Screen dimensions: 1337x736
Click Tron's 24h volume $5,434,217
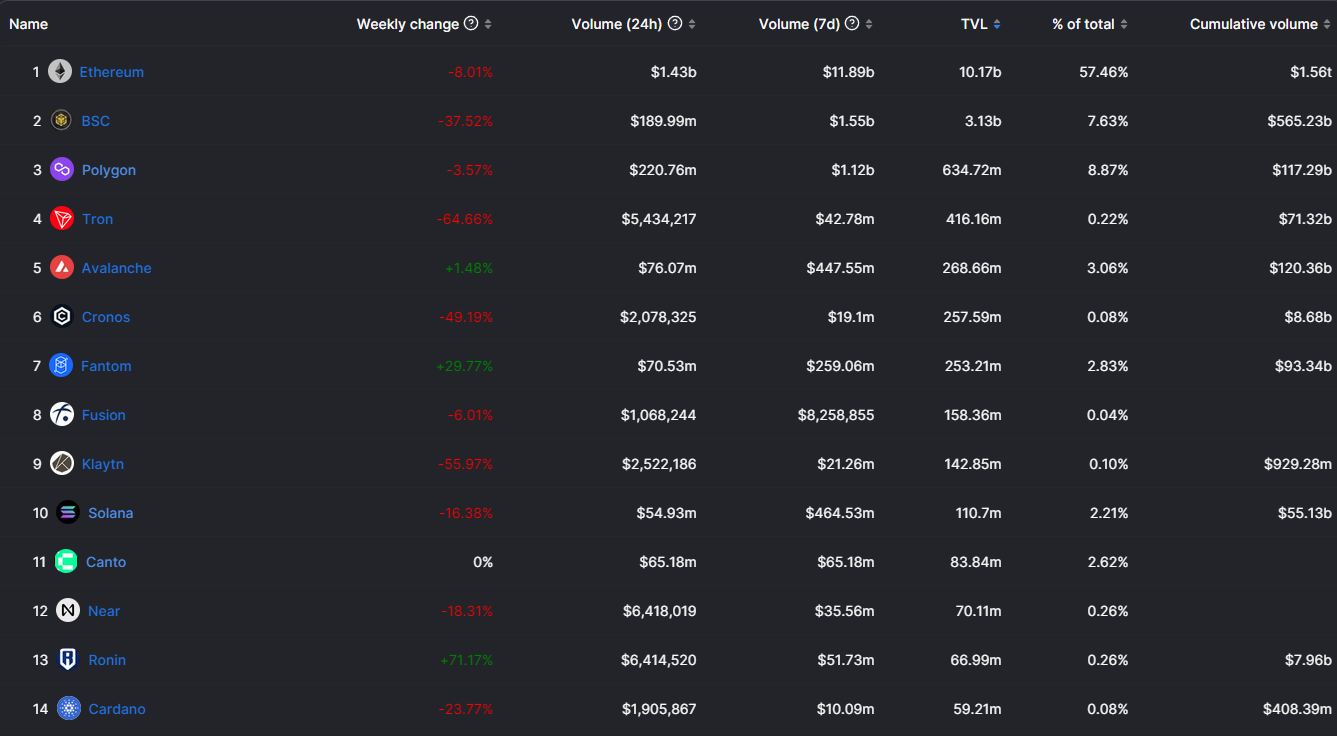tap(659, 219)
